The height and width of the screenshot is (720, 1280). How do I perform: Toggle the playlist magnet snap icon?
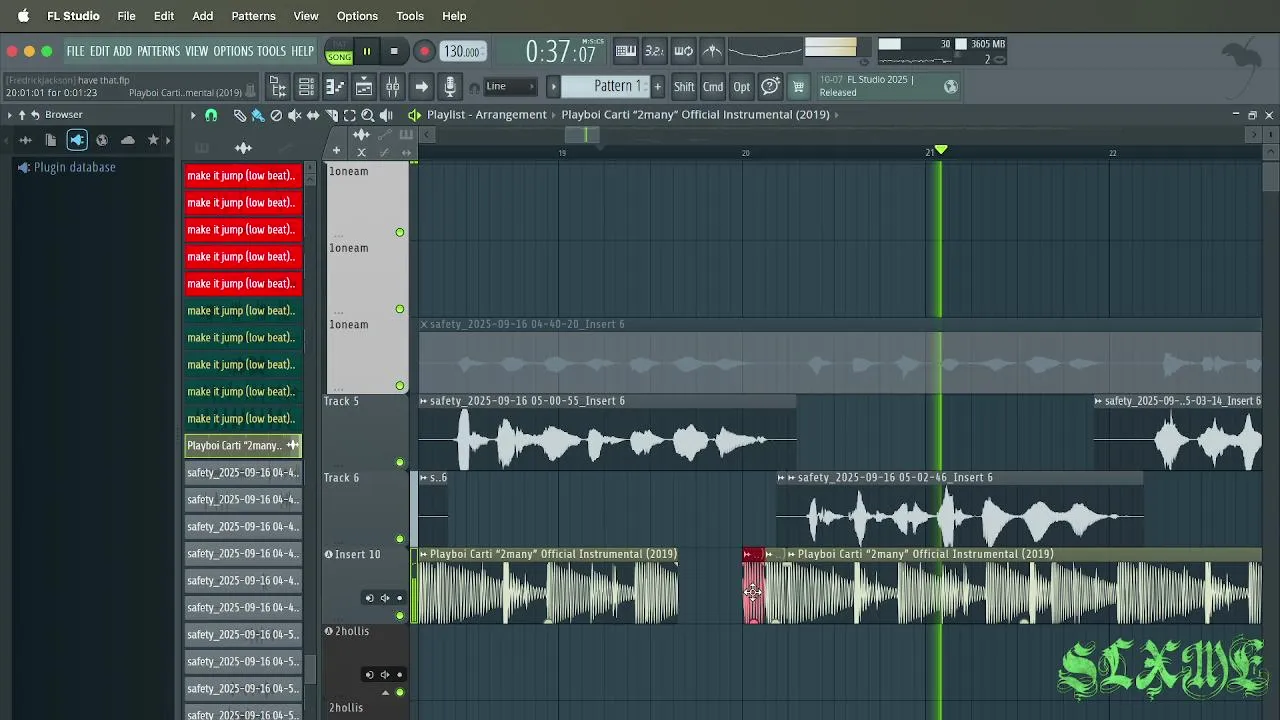tap(211, 115)
